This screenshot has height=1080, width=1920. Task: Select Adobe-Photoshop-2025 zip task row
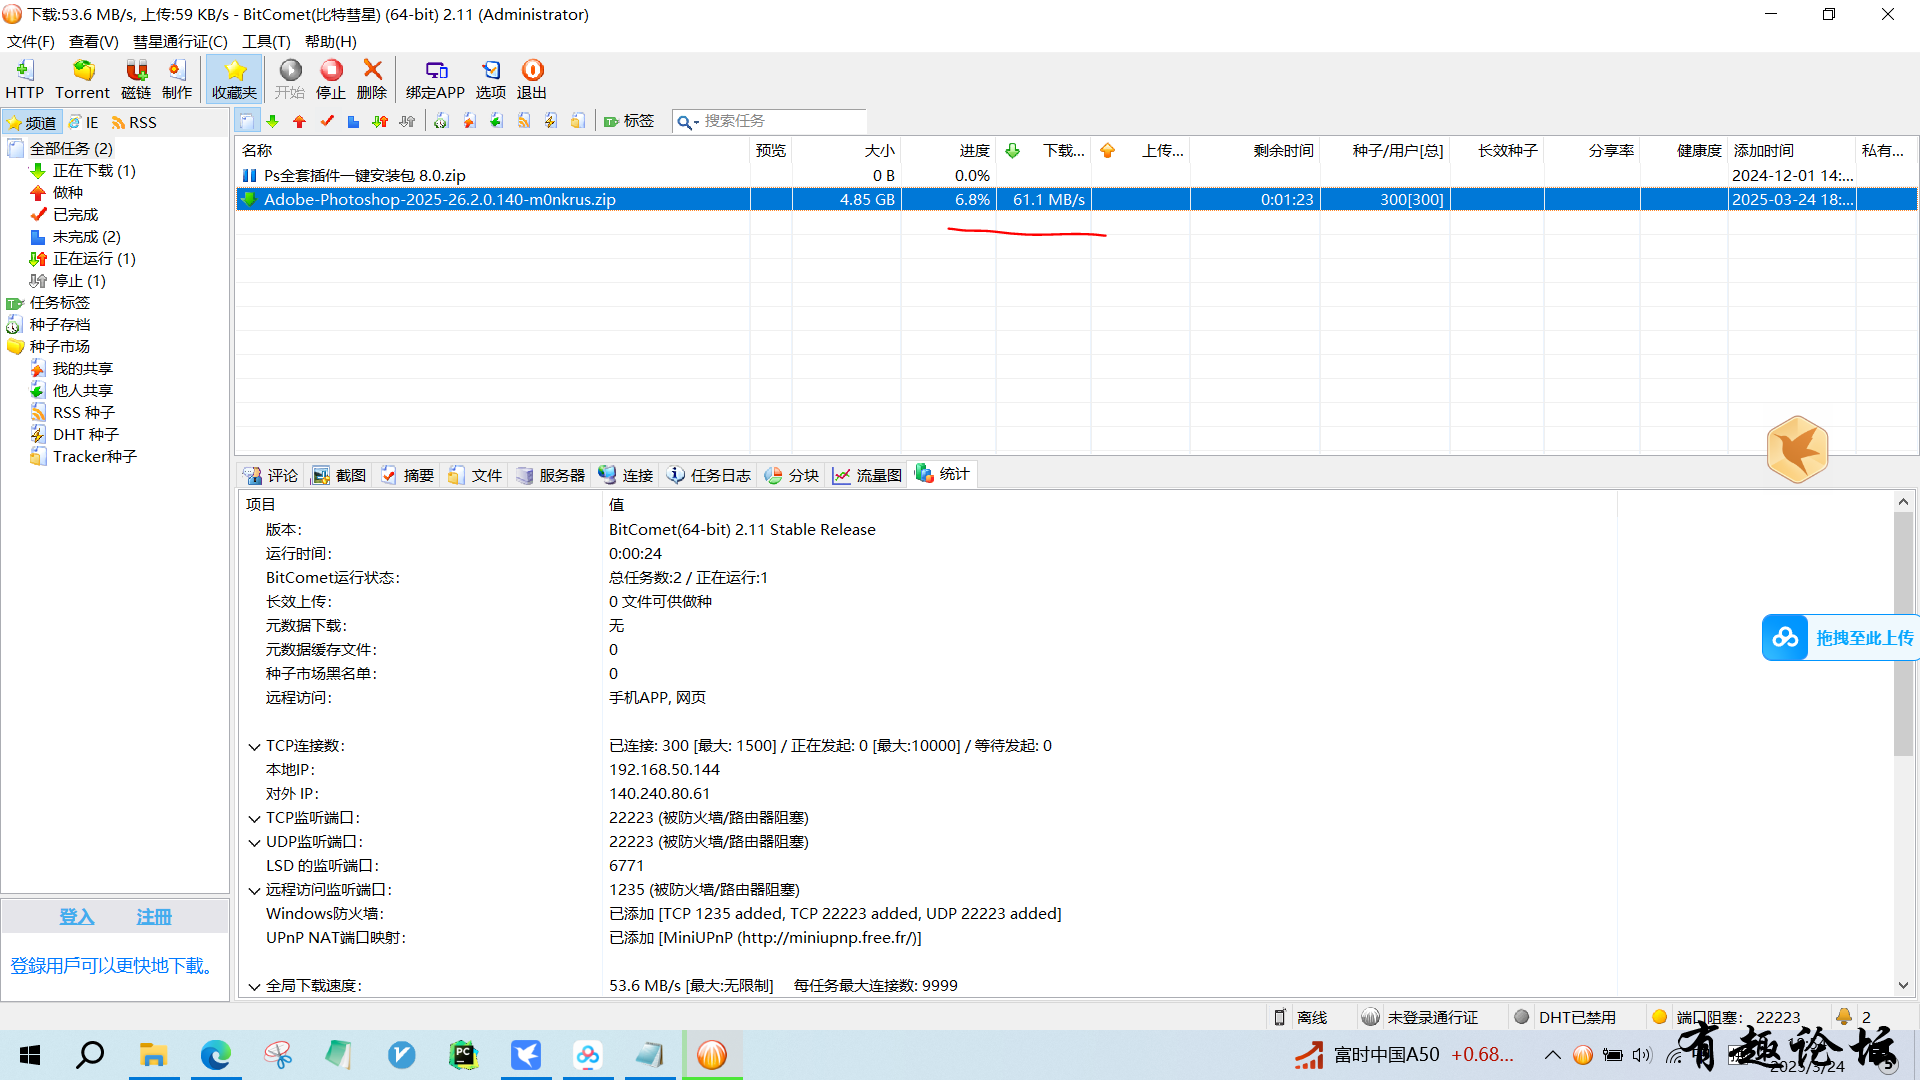click(x=1076, y=199)
